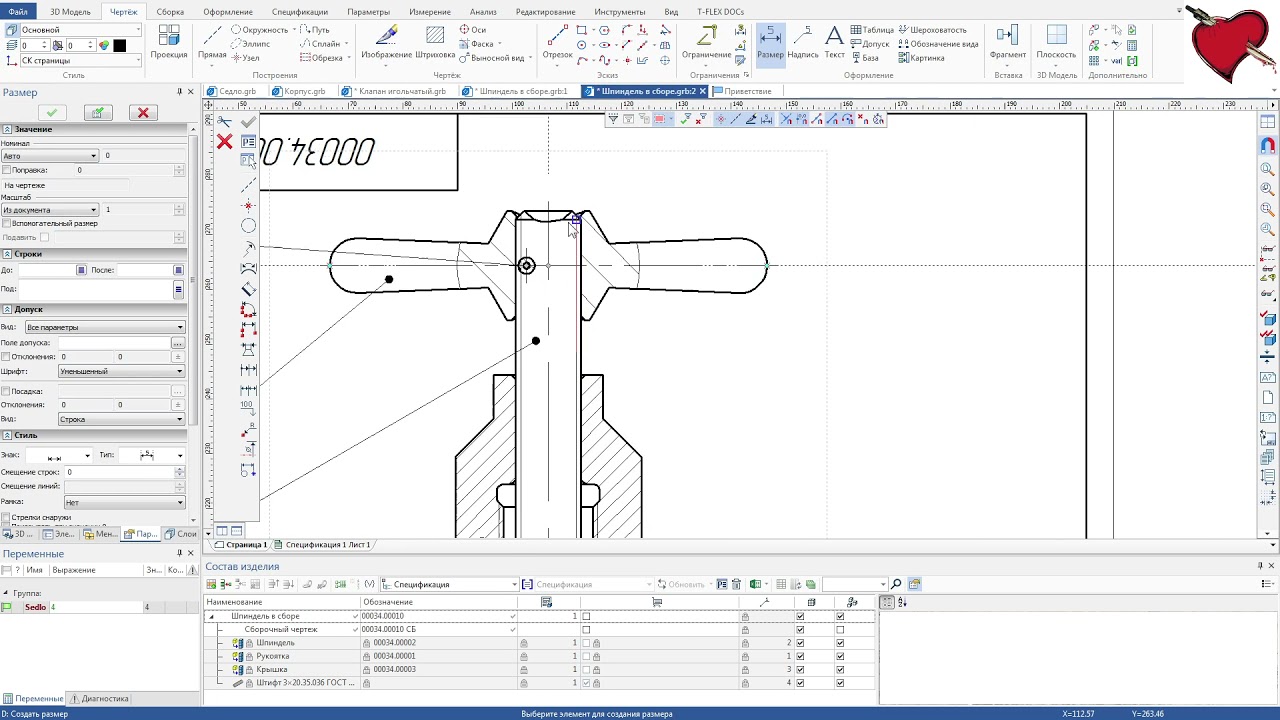The height and width of the screenshot is (720, 1280).
Task: Open the Диагностика bottom tab
Action: coord(99,699)
